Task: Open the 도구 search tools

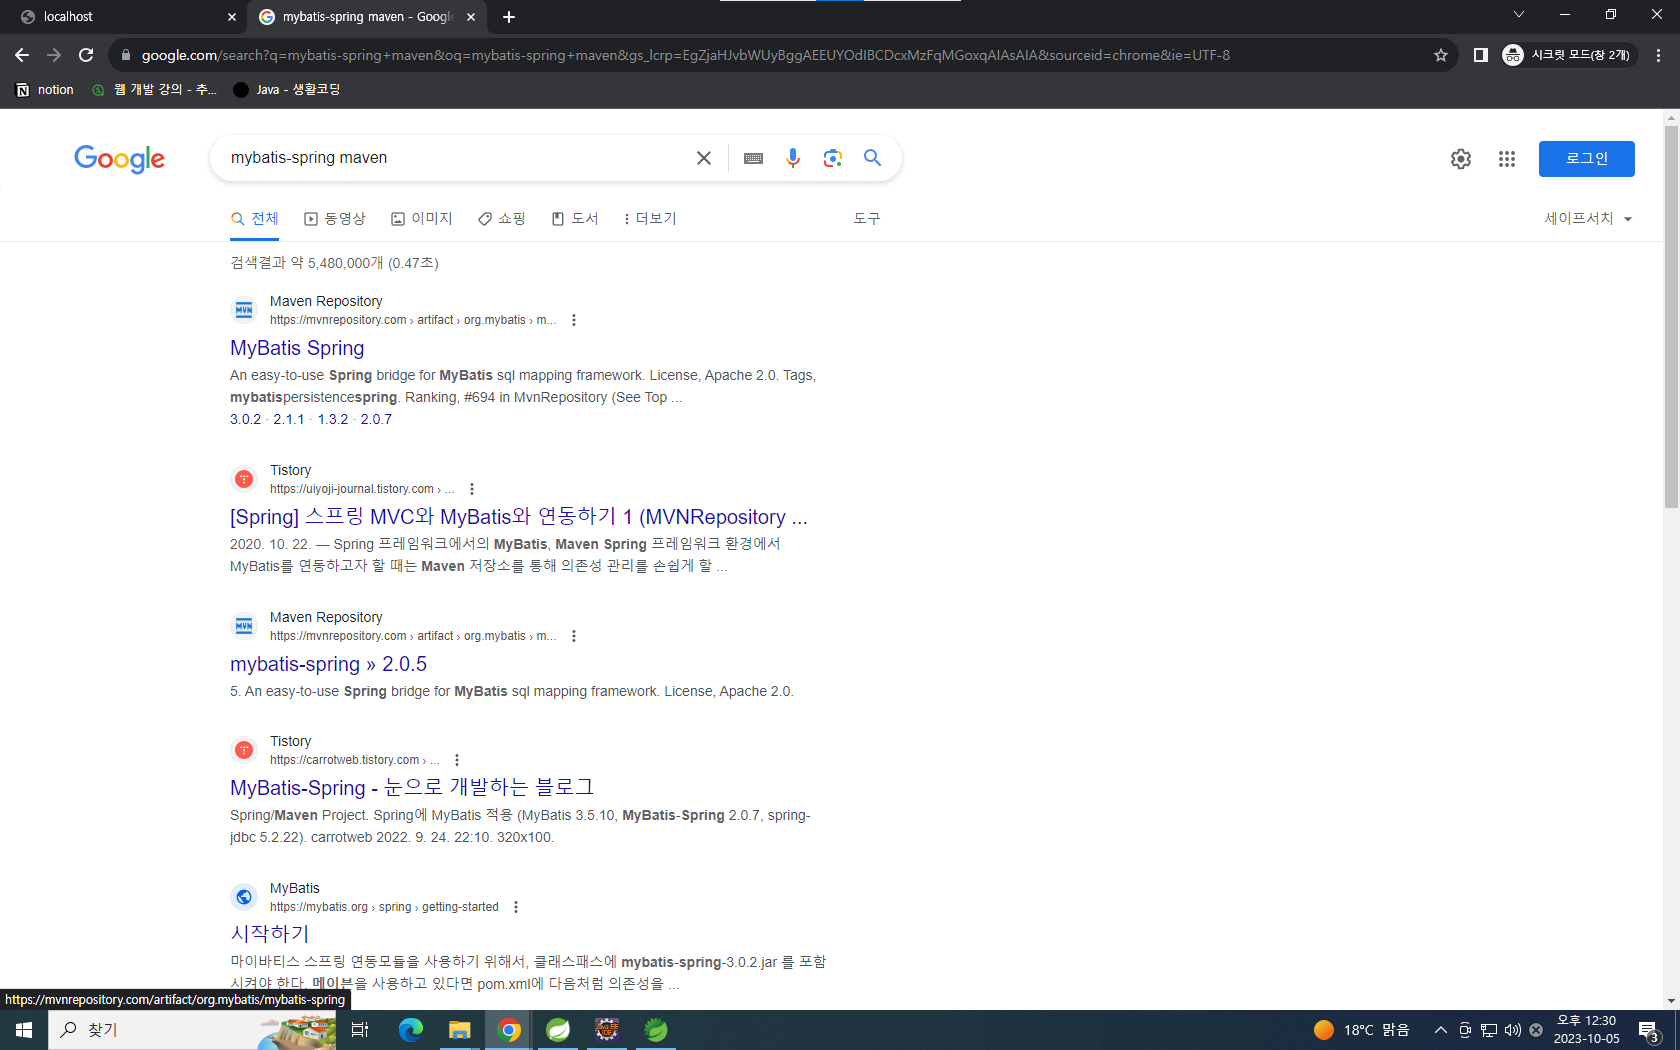Action: point(867,218)
